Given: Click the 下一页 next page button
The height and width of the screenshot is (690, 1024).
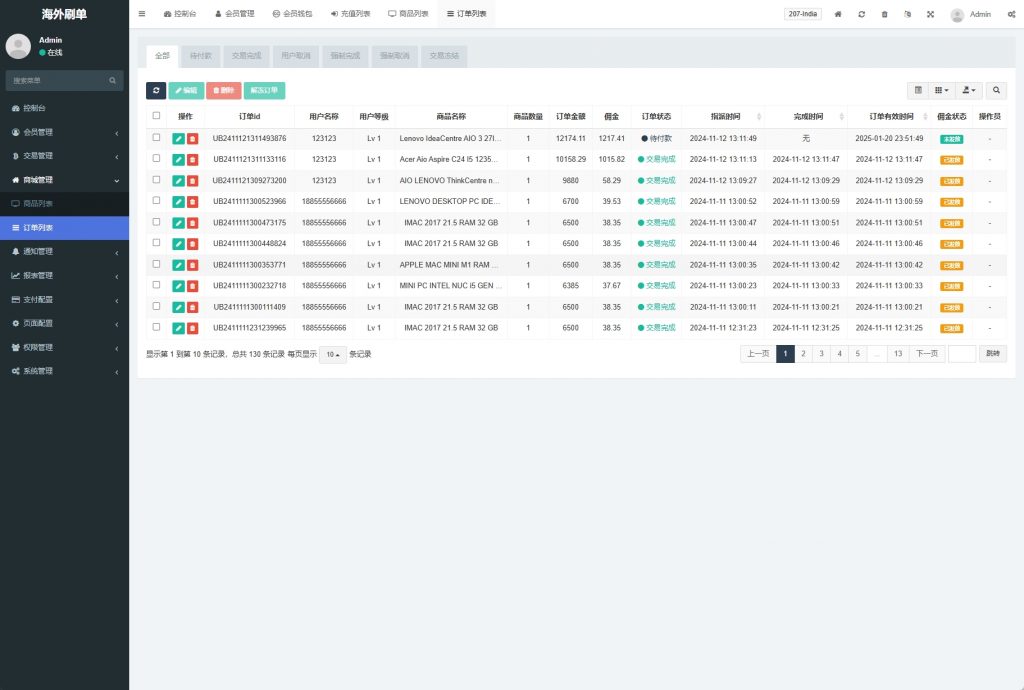Looking at the screenshot, I should point(926,353).
